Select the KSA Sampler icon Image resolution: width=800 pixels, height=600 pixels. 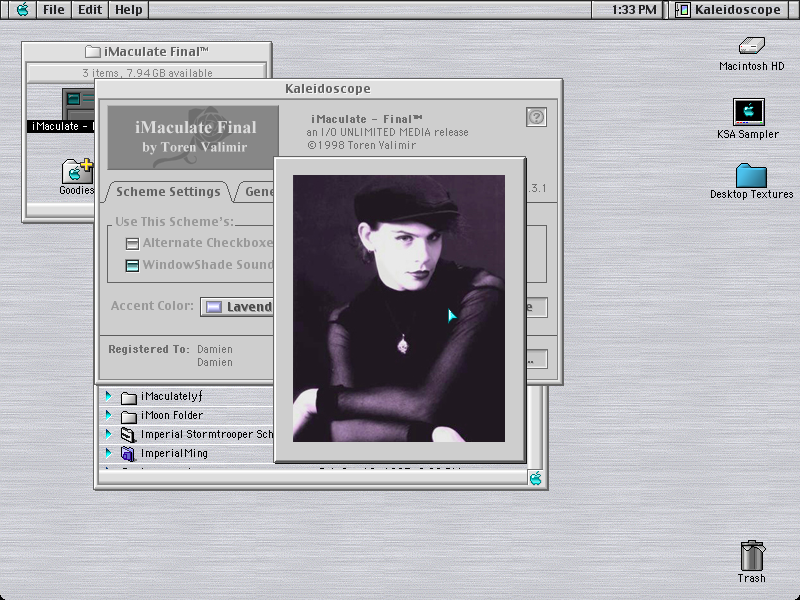click(x=748, y=112)
